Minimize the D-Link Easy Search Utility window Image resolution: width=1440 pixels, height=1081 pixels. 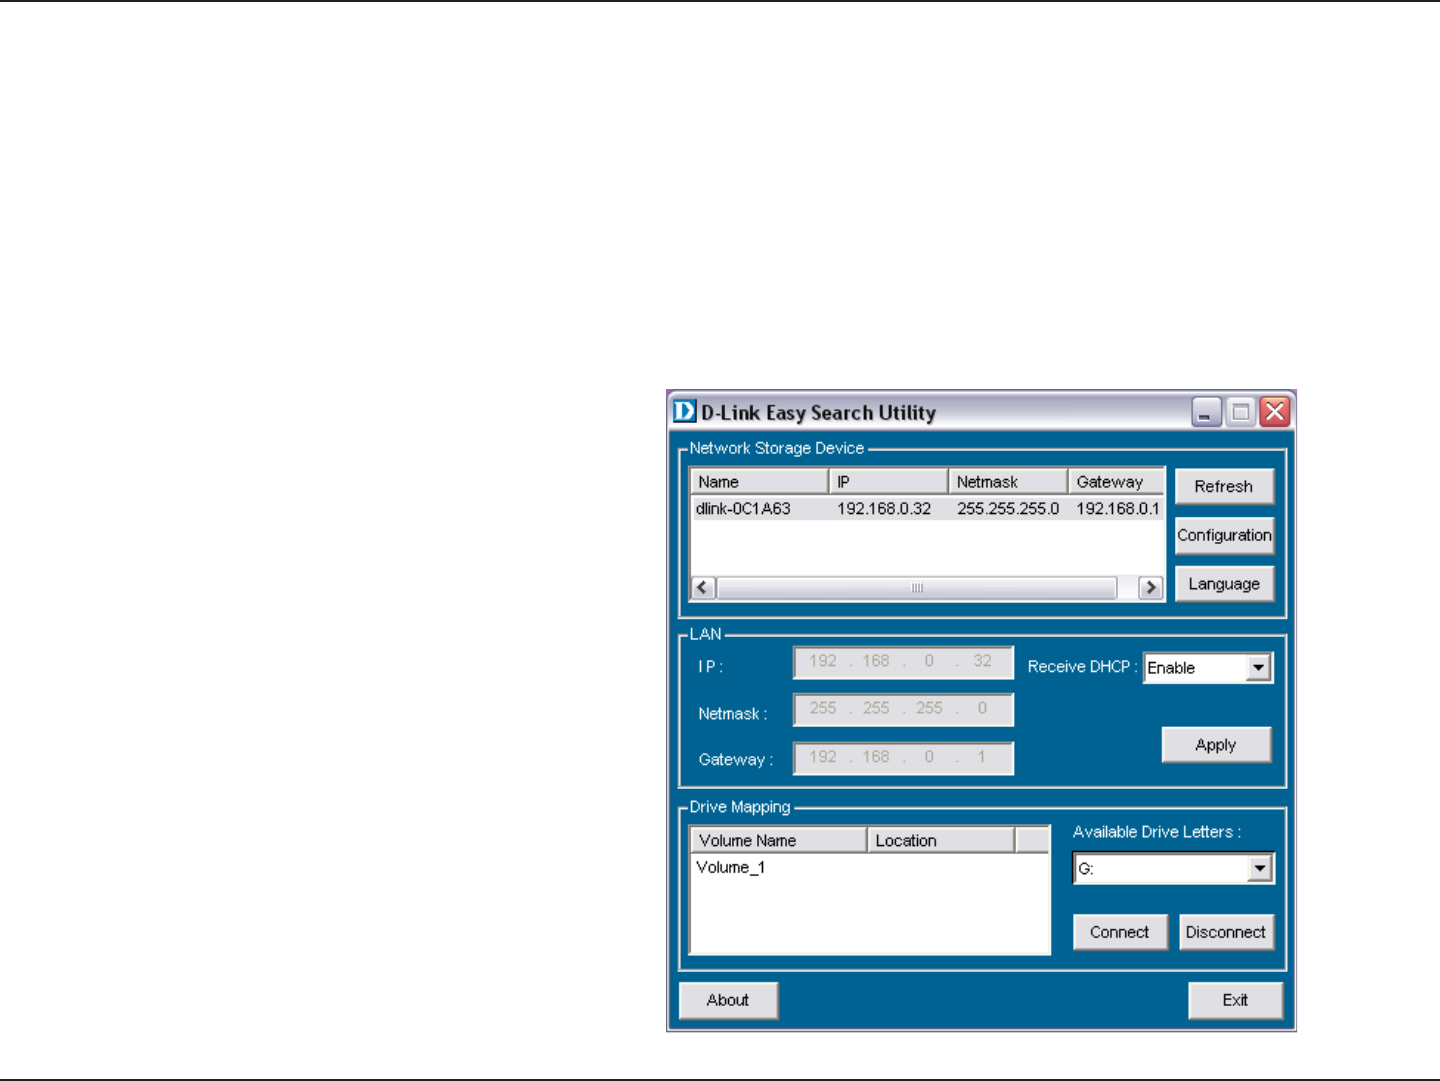point(1207,412)
